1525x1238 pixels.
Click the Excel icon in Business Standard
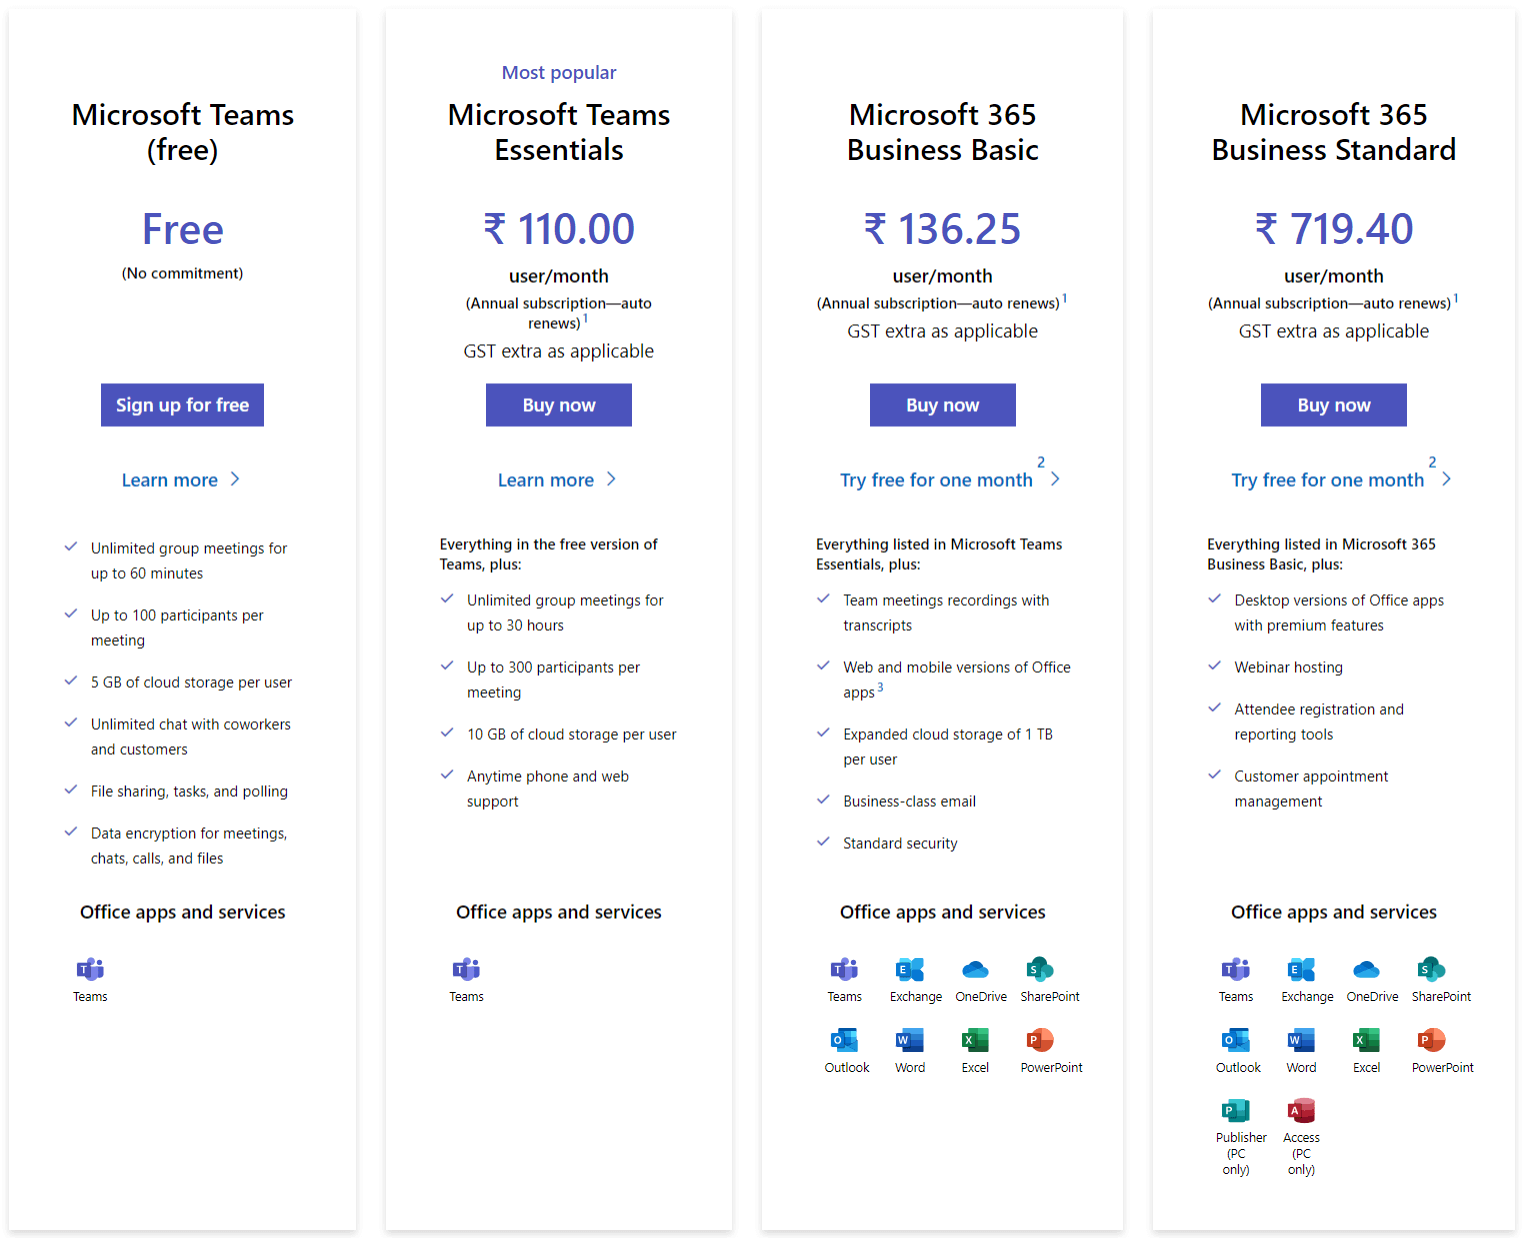(x=1366, y=1040)
